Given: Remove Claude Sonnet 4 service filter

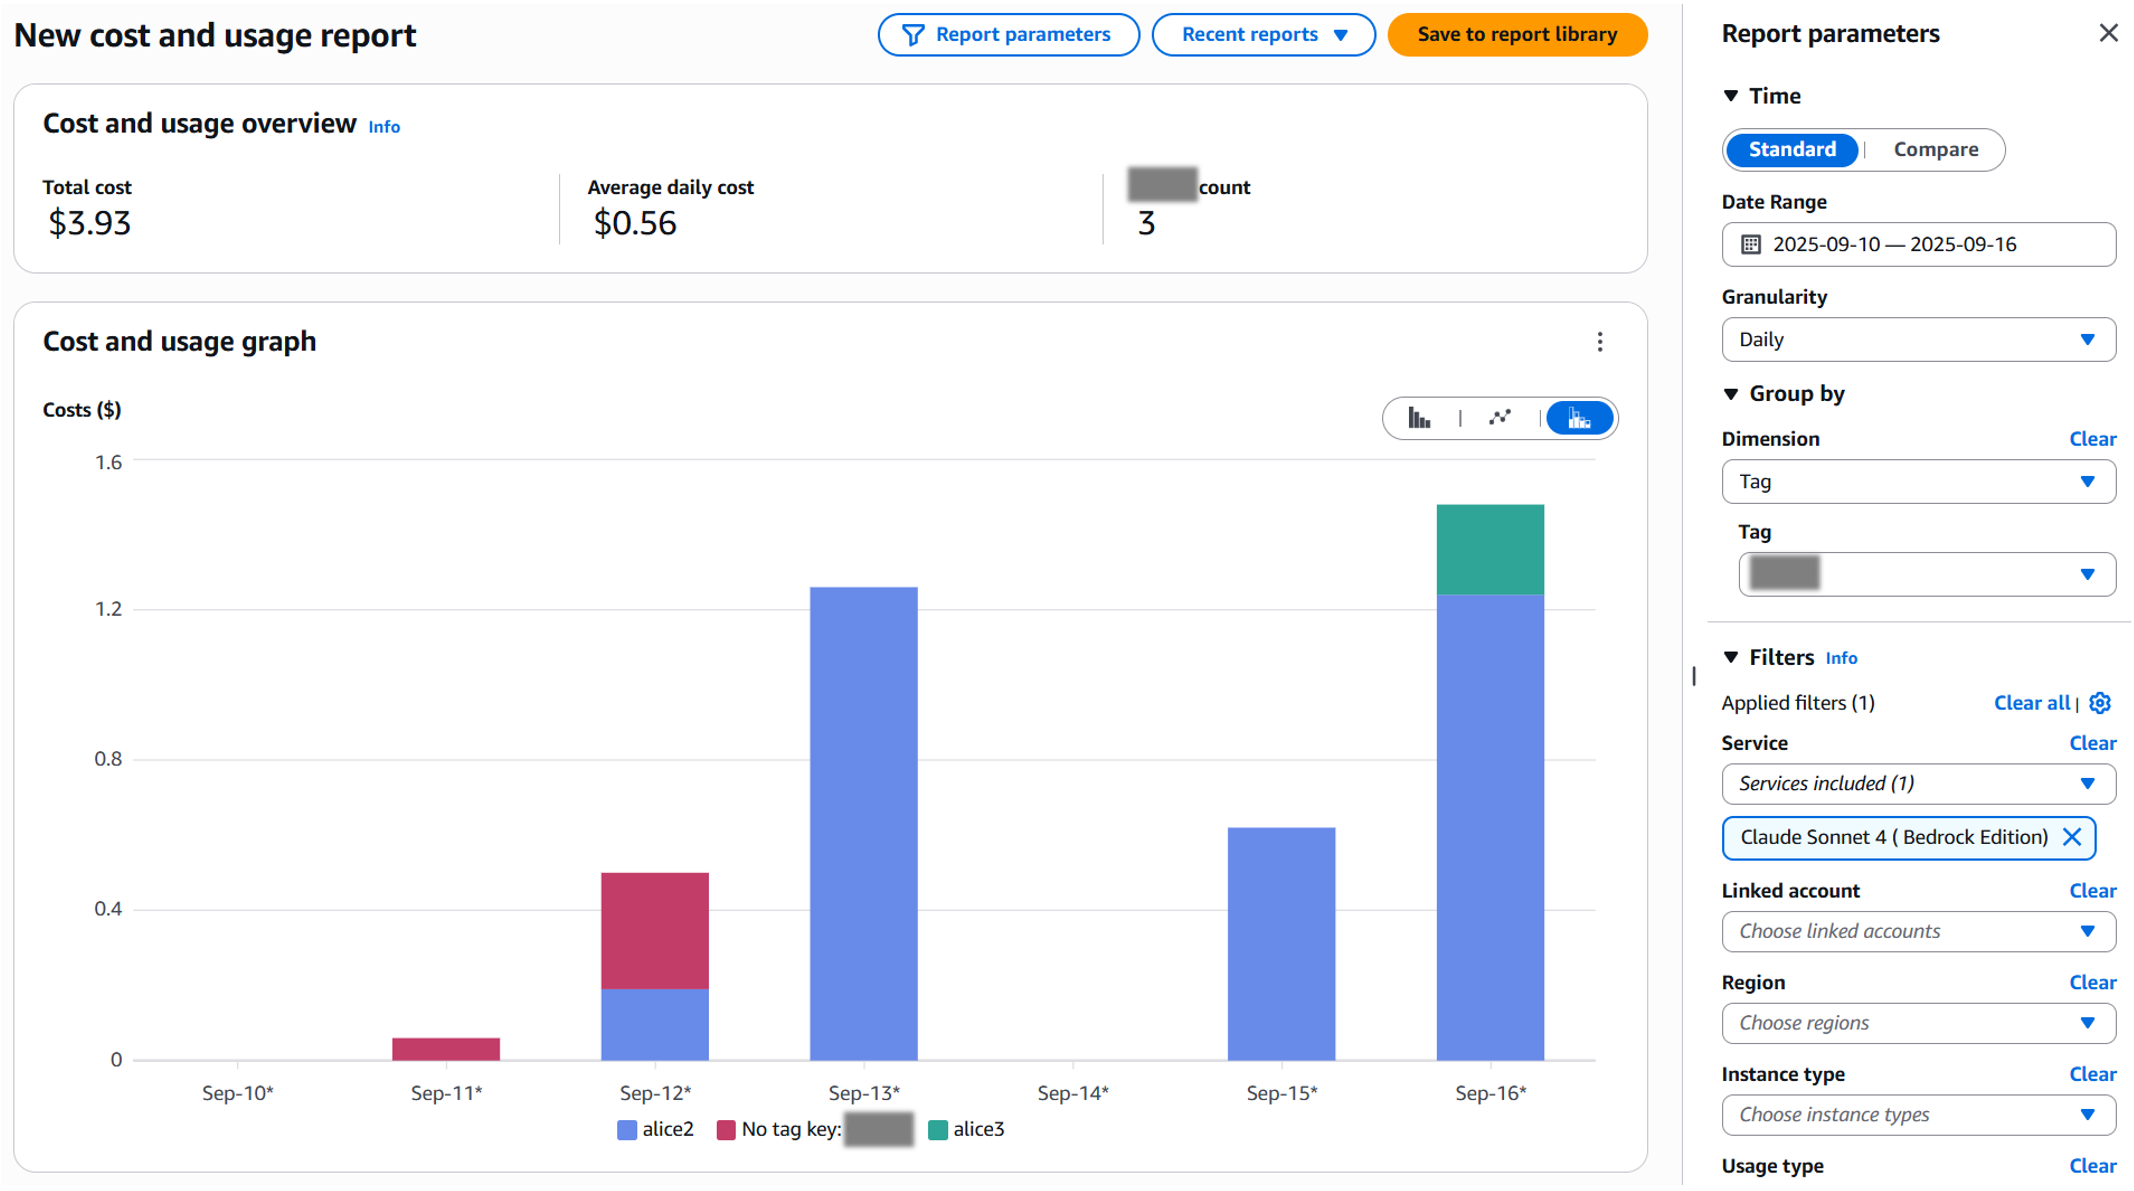Looking at the screenshot, I should (2072, 837).
